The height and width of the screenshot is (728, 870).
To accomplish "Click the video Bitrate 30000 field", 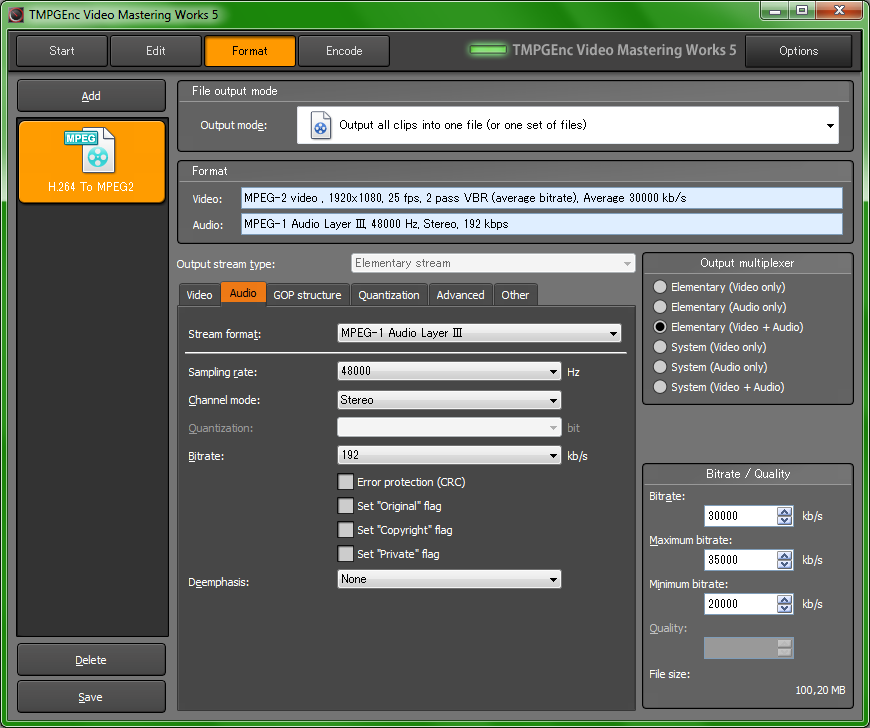I will point(740,516).
